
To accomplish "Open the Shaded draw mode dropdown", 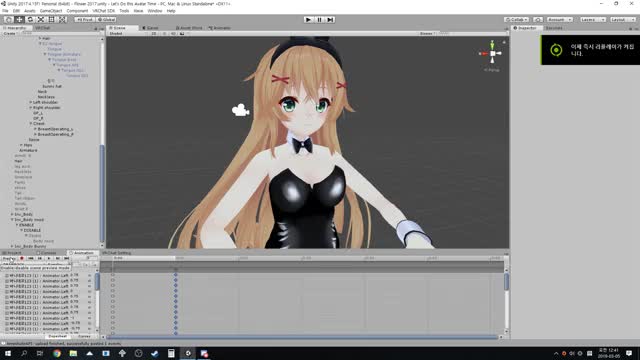I will (x=126, y=33).
